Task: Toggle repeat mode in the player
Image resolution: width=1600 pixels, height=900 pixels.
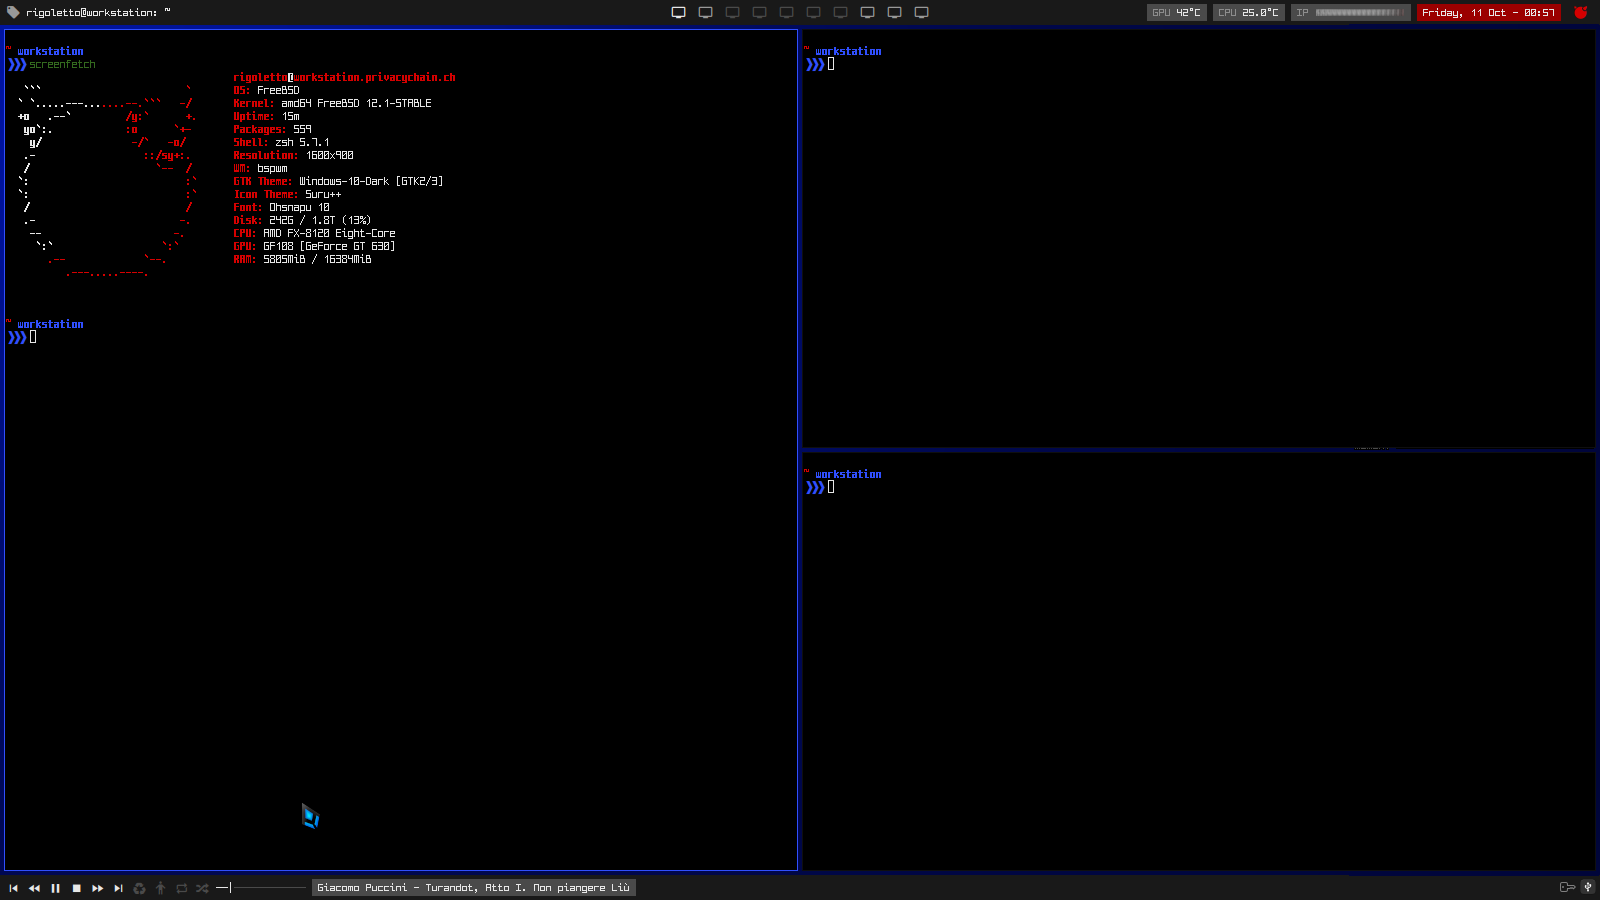Action: (181, 888)
